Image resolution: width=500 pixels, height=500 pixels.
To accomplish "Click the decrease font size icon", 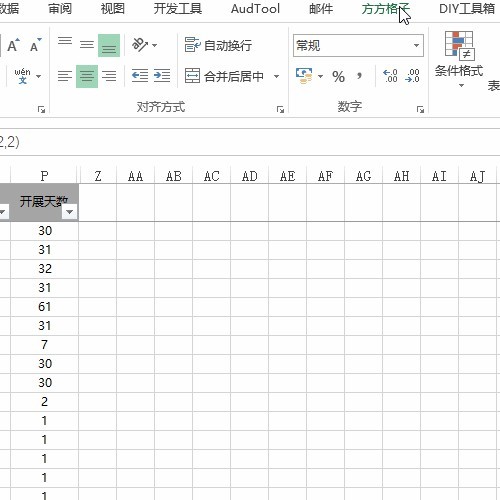I will (x=36, y=45).
